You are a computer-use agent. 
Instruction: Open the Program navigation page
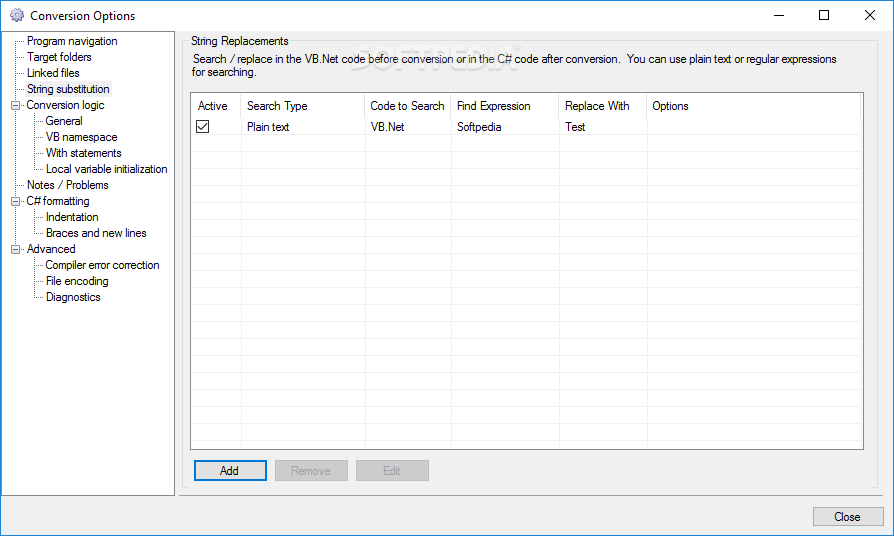pyautogui.click(x=72, y=41)
